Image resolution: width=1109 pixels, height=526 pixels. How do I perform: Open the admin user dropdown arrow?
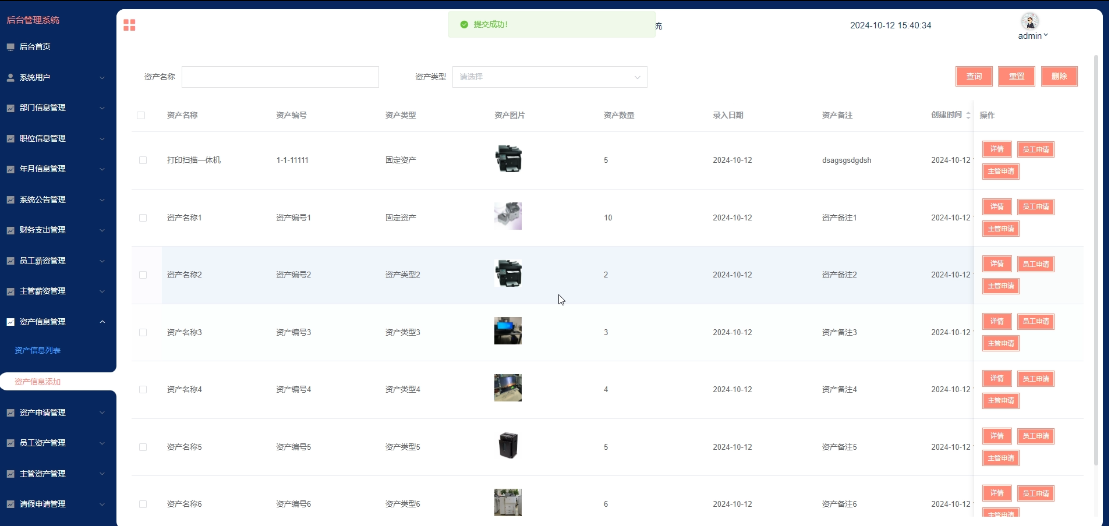pyautogui.click(x=1046, y=35)
